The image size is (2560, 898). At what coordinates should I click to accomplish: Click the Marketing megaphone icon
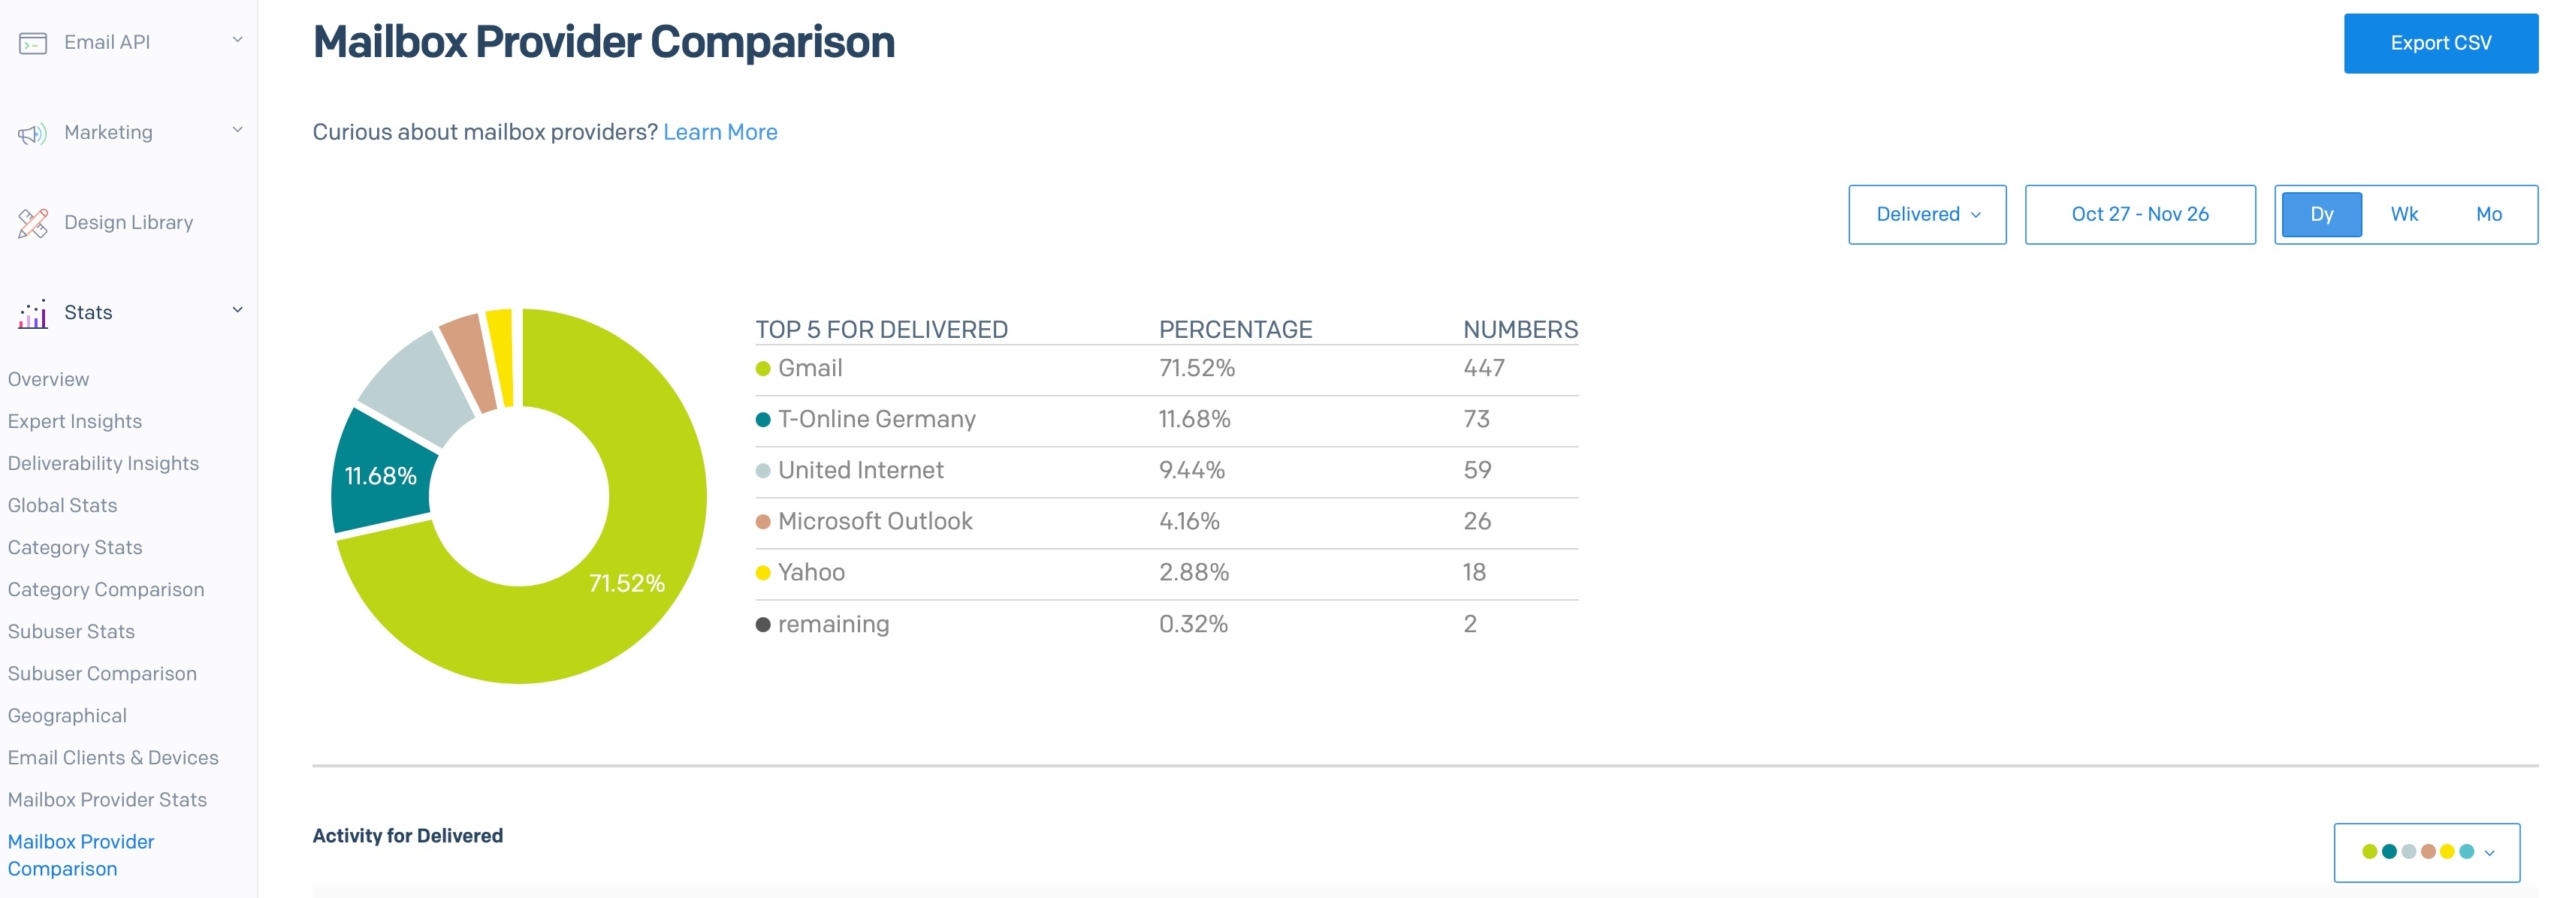click(31, 131)
